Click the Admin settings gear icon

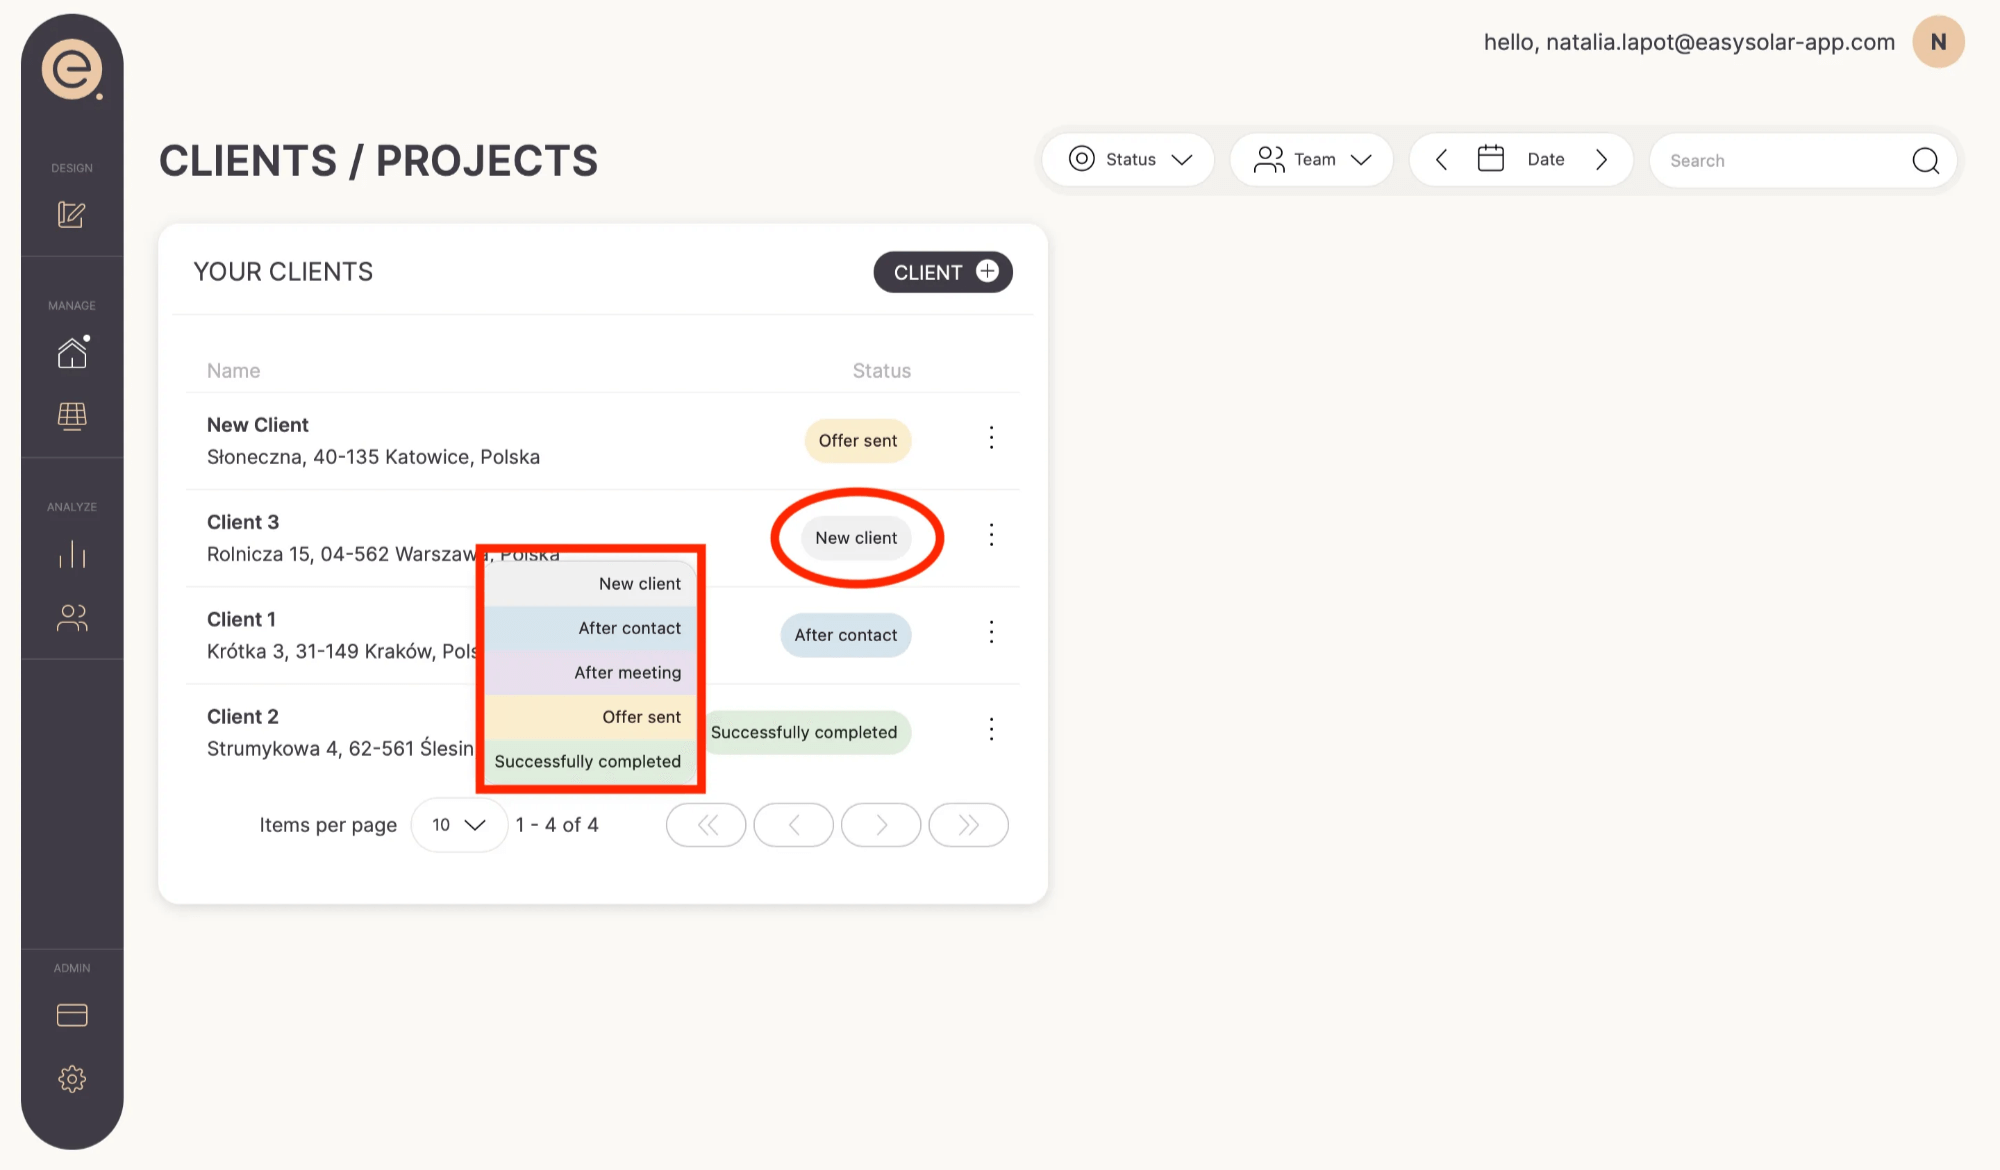tap(70, 1079)
